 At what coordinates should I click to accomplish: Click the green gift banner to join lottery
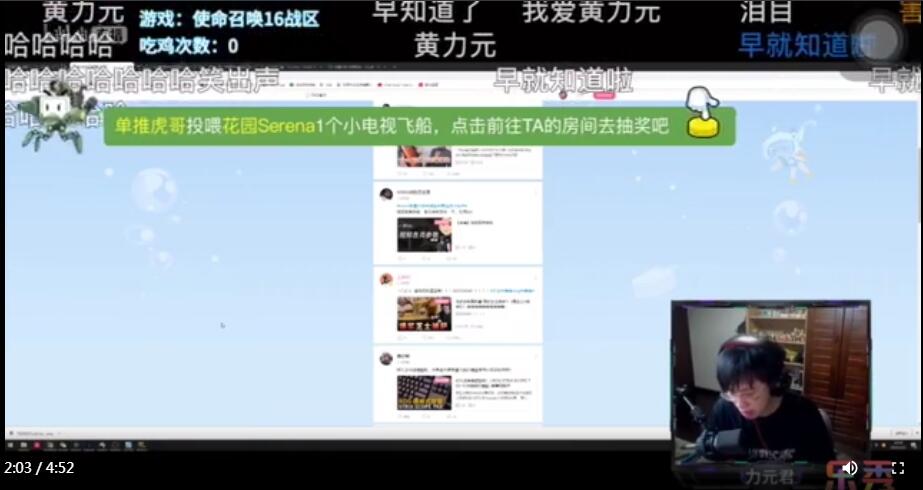420,127
